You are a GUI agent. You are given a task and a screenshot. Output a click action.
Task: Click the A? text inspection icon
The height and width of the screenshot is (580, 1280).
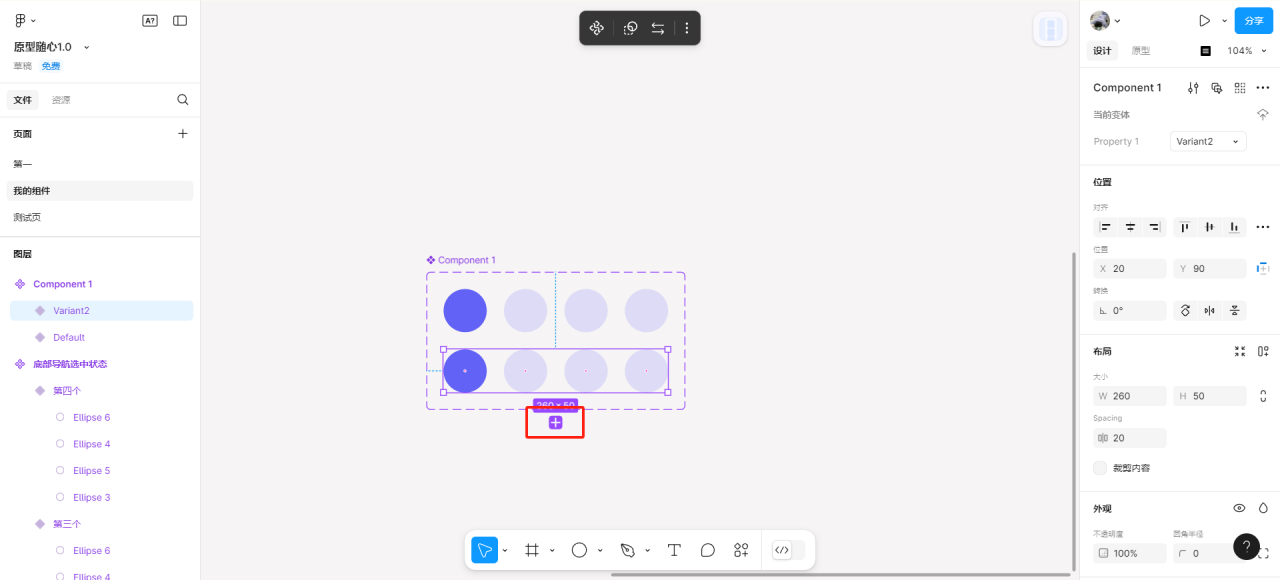coord(150,20)
